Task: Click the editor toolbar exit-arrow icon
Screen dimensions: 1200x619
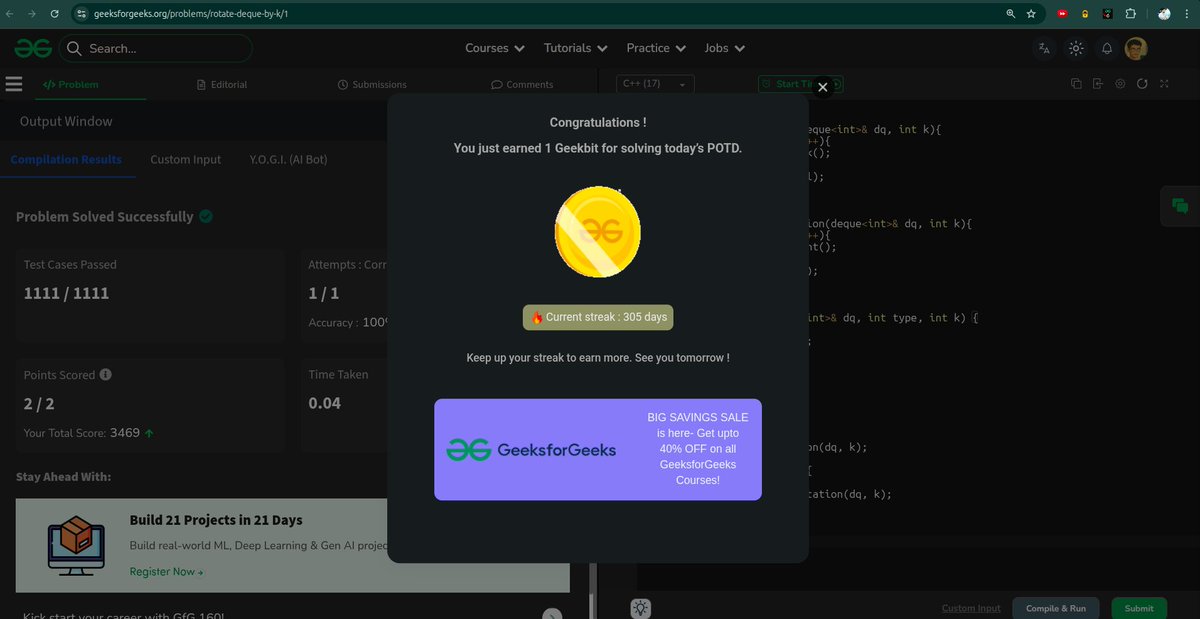Action: point(1098,84)
